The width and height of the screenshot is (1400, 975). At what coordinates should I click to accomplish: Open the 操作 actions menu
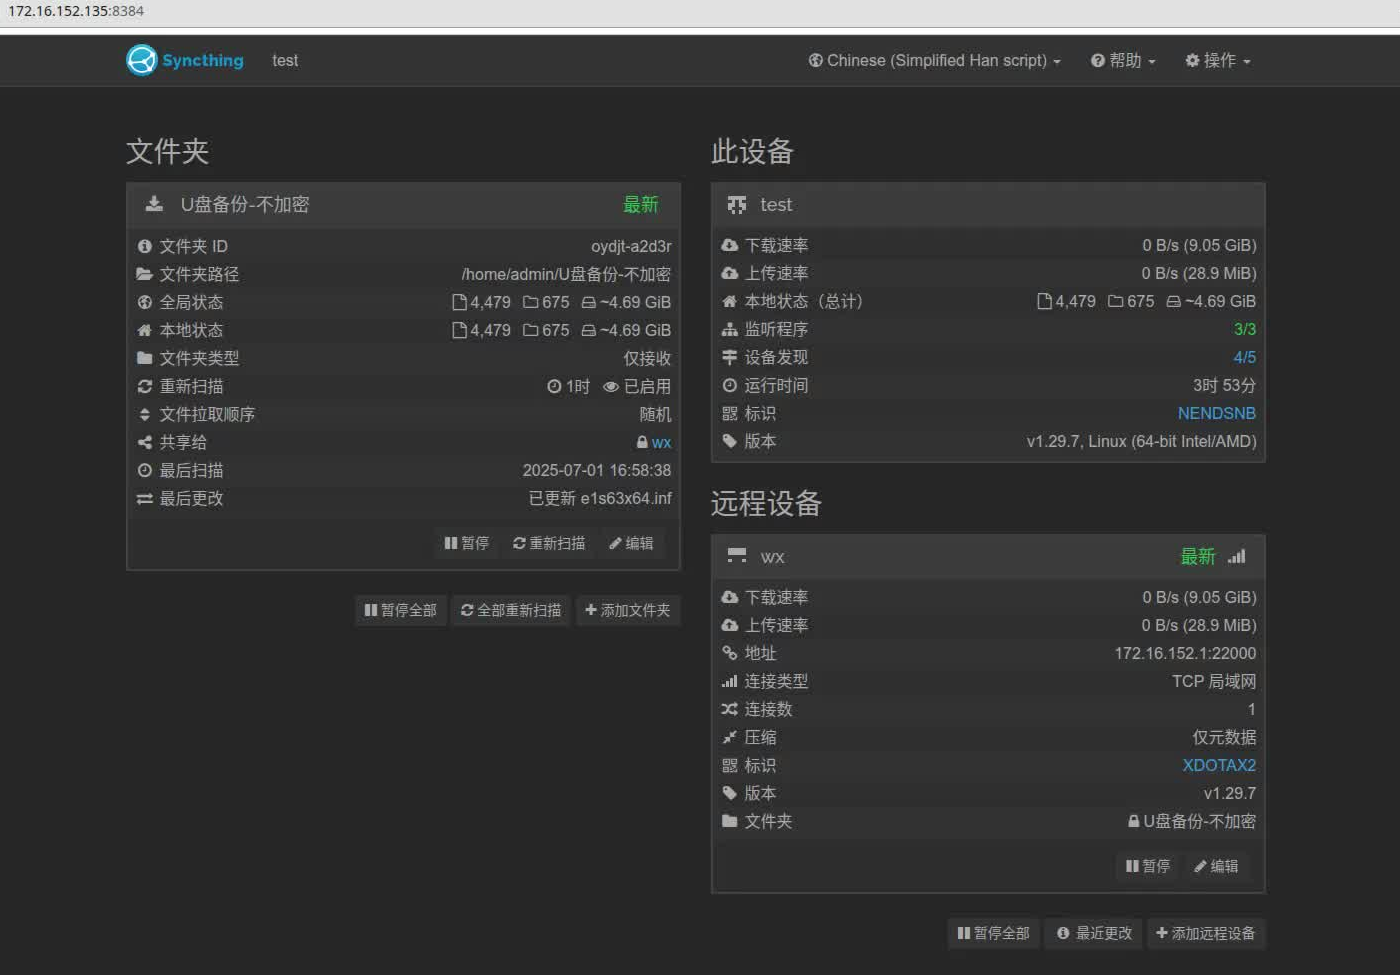tap(1217, 61)
